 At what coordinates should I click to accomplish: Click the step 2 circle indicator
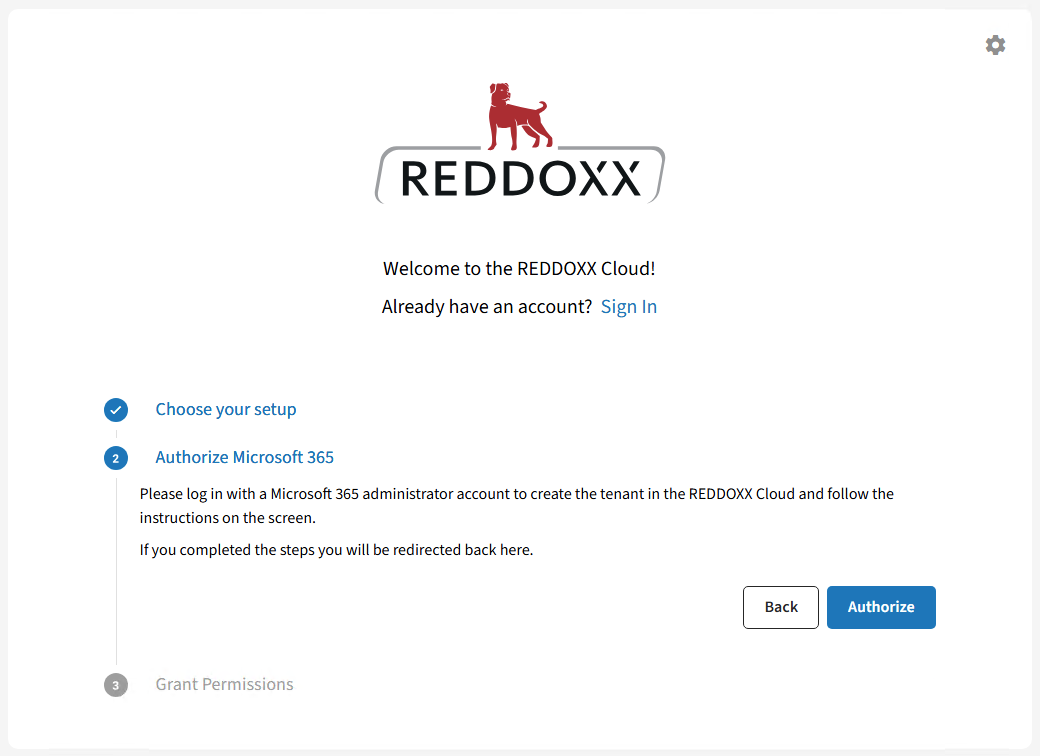(116, 458)
